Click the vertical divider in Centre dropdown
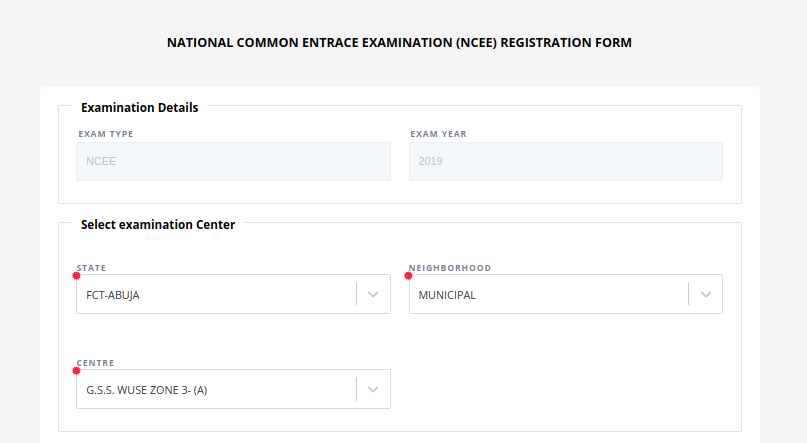Screen dimensions: 807x443 point(356,390)
